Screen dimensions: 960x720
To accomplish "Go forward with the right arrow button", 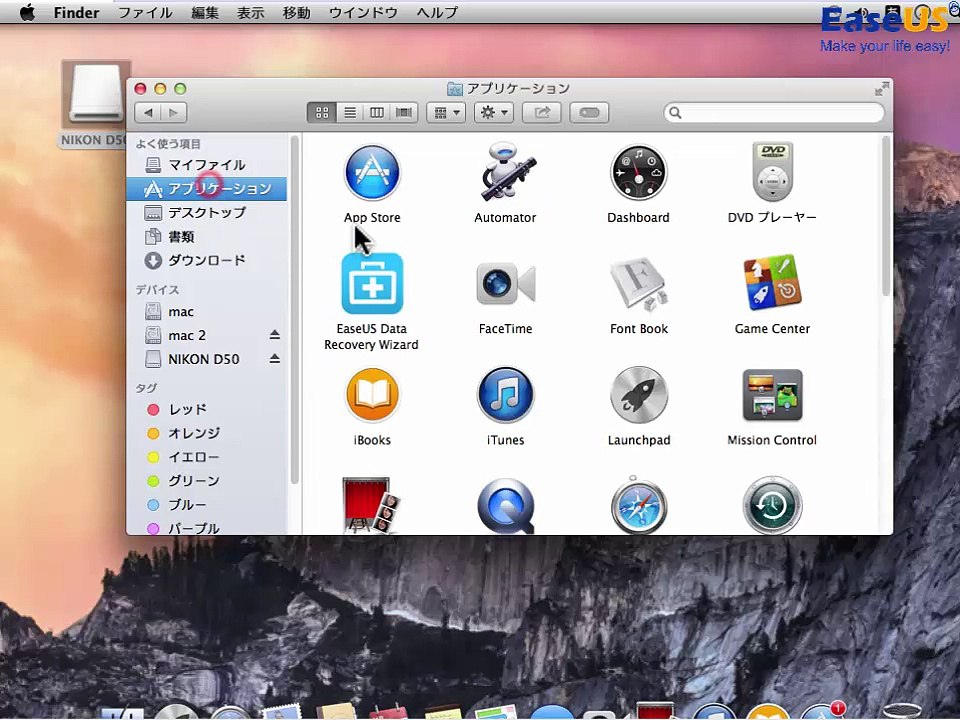I will [x=174, y=113].
